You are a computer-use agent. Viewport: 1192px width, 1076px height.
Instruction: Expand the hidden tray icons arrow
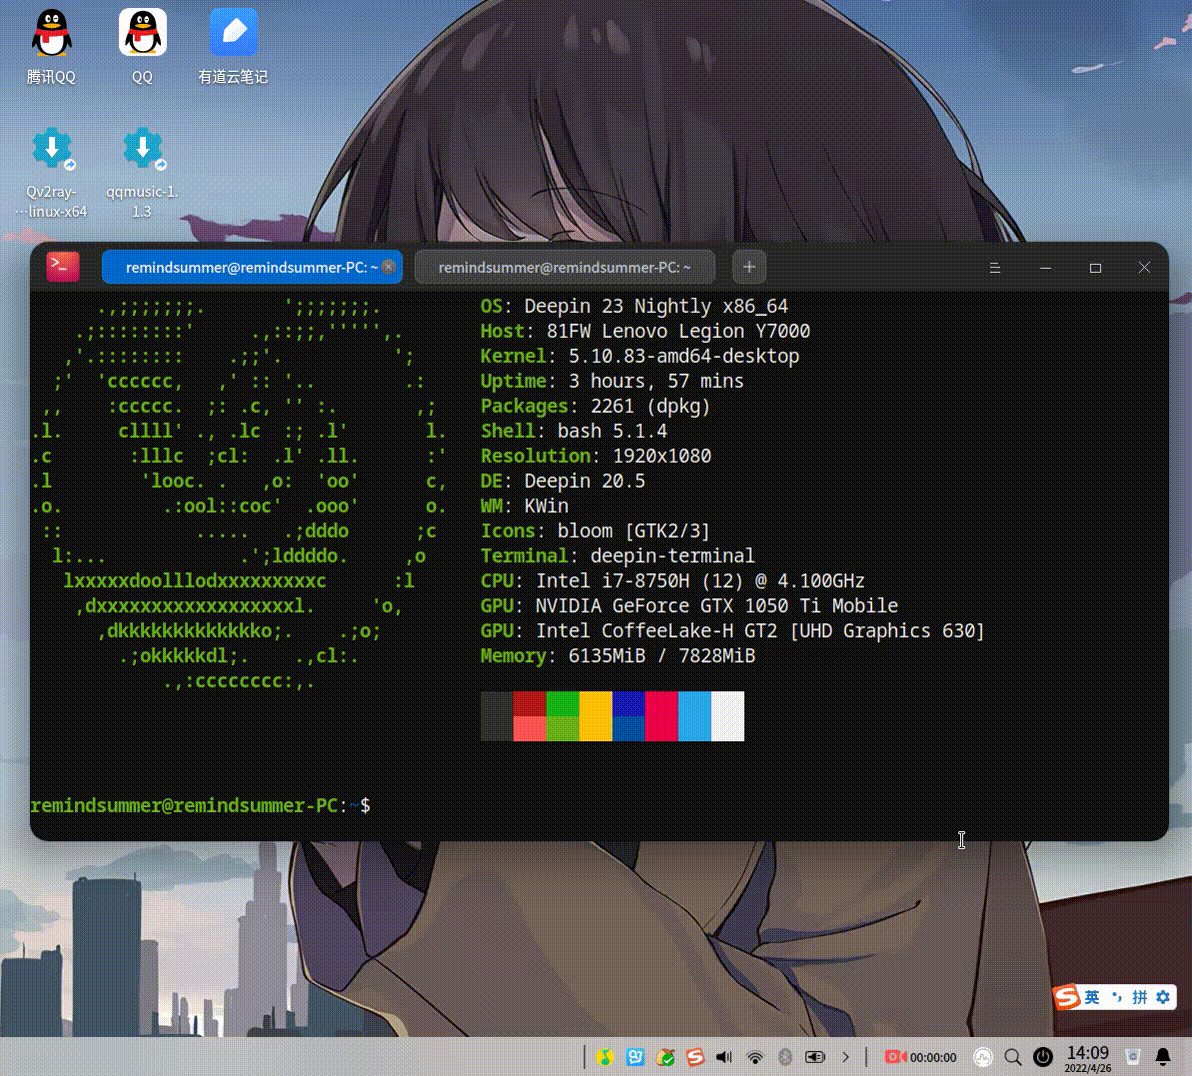pos(845,1057)
